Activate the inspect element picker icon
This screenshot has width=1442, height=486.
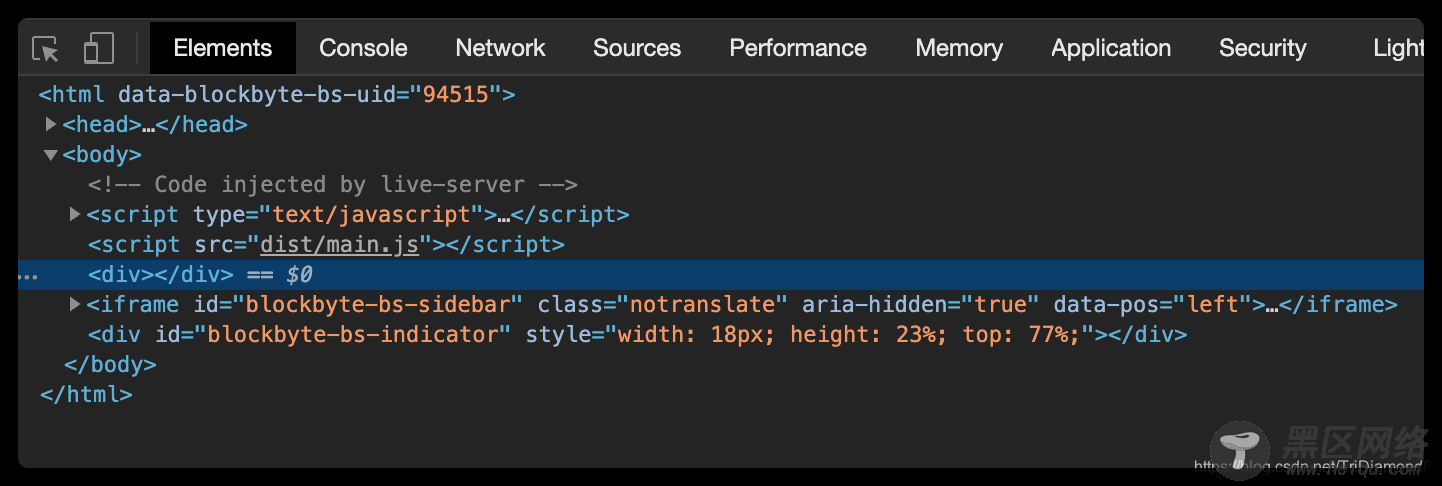(46, 48)
